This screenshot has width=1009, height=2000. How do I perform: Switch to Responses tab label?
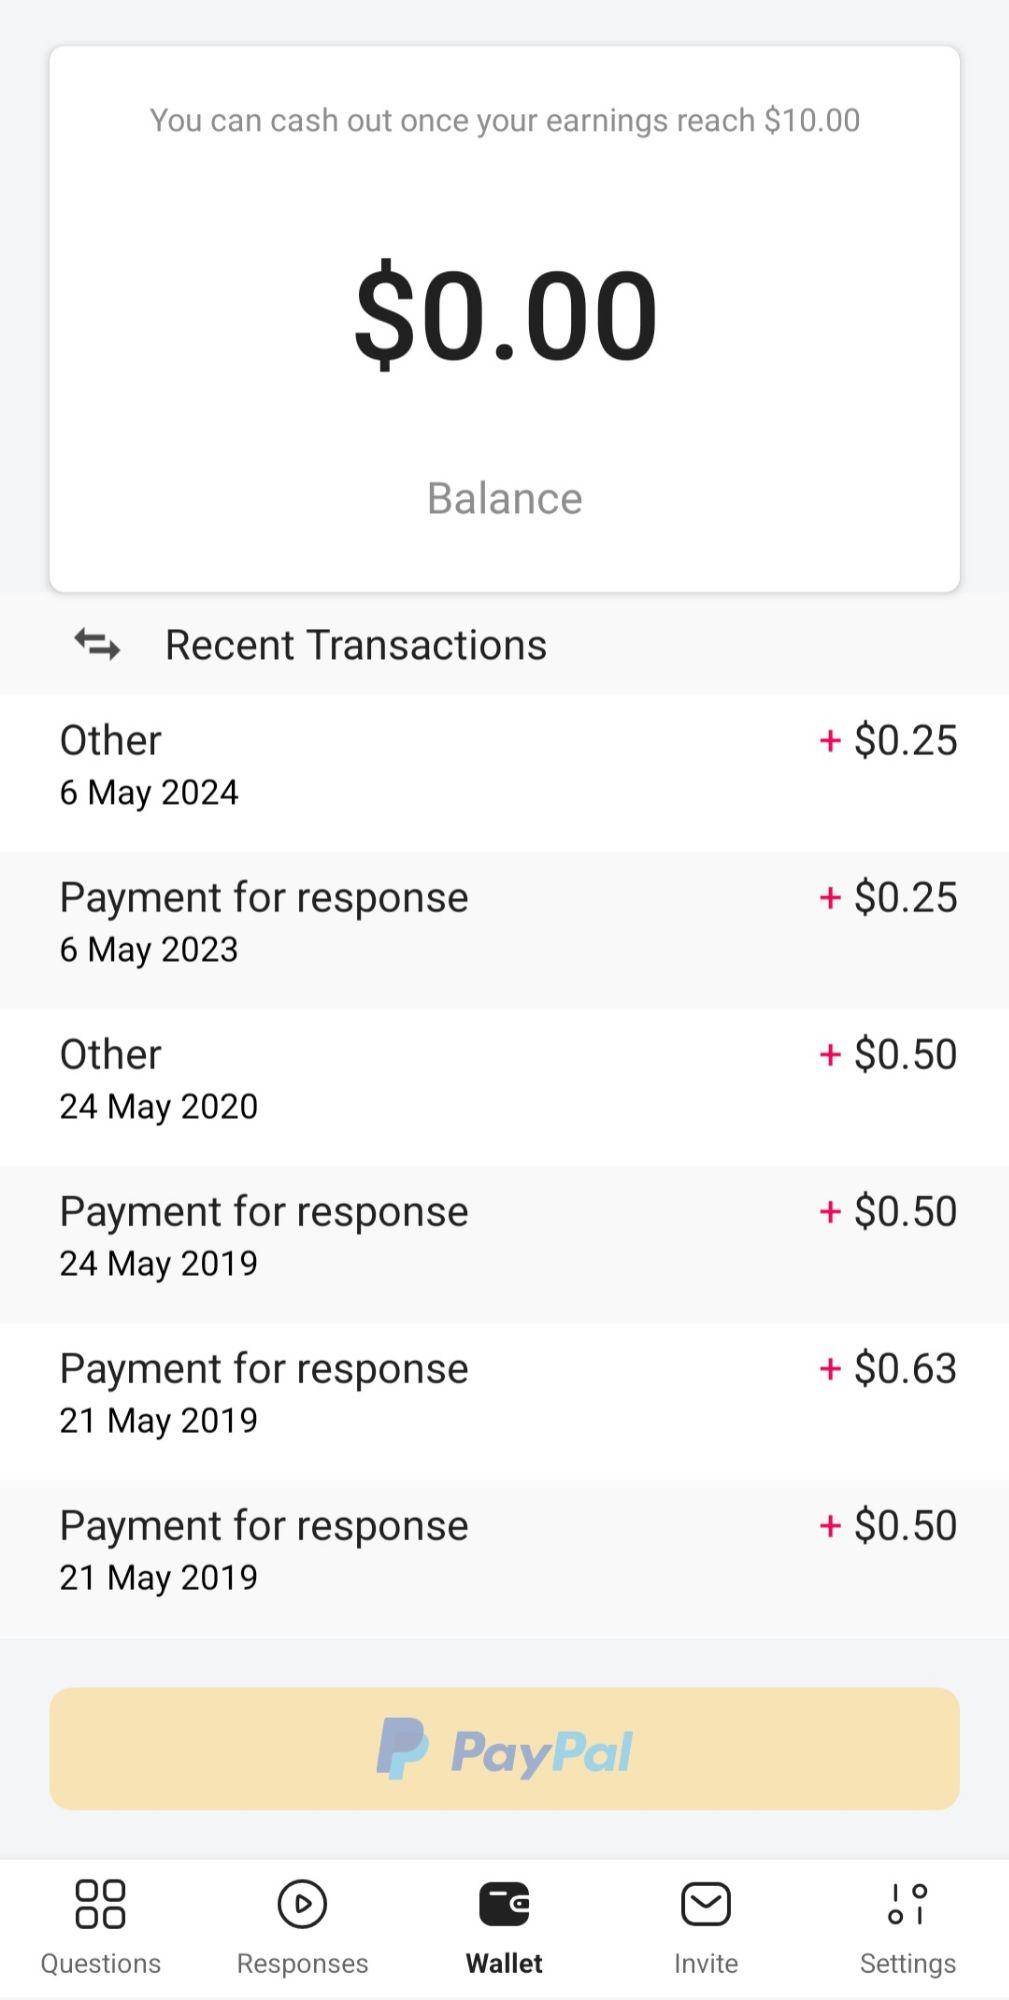pos(302,1963)
